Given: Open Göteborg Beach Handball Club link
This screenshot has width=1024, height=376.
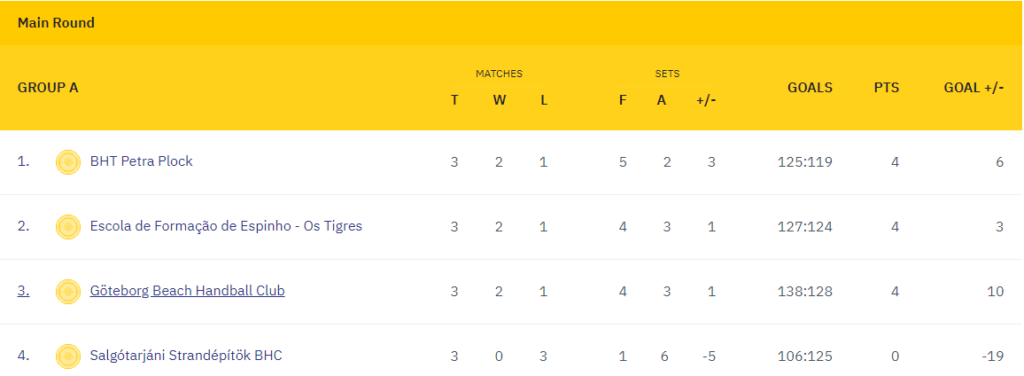Looking at the screenshot, I should tap(187, 290).
